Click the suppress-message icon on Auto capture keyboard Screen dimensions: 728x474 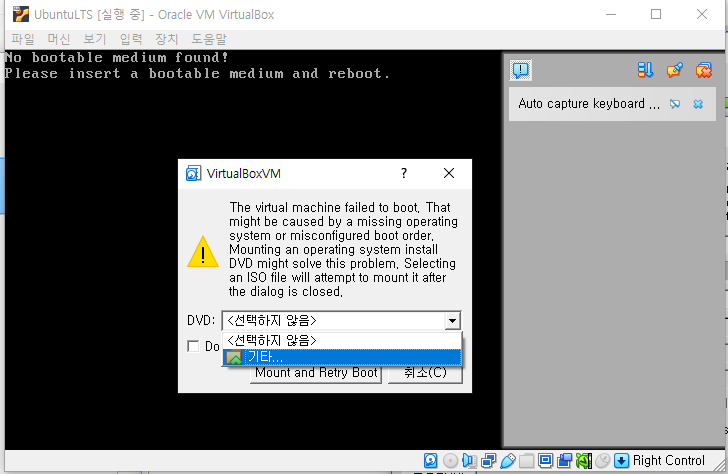coord(675,104)
